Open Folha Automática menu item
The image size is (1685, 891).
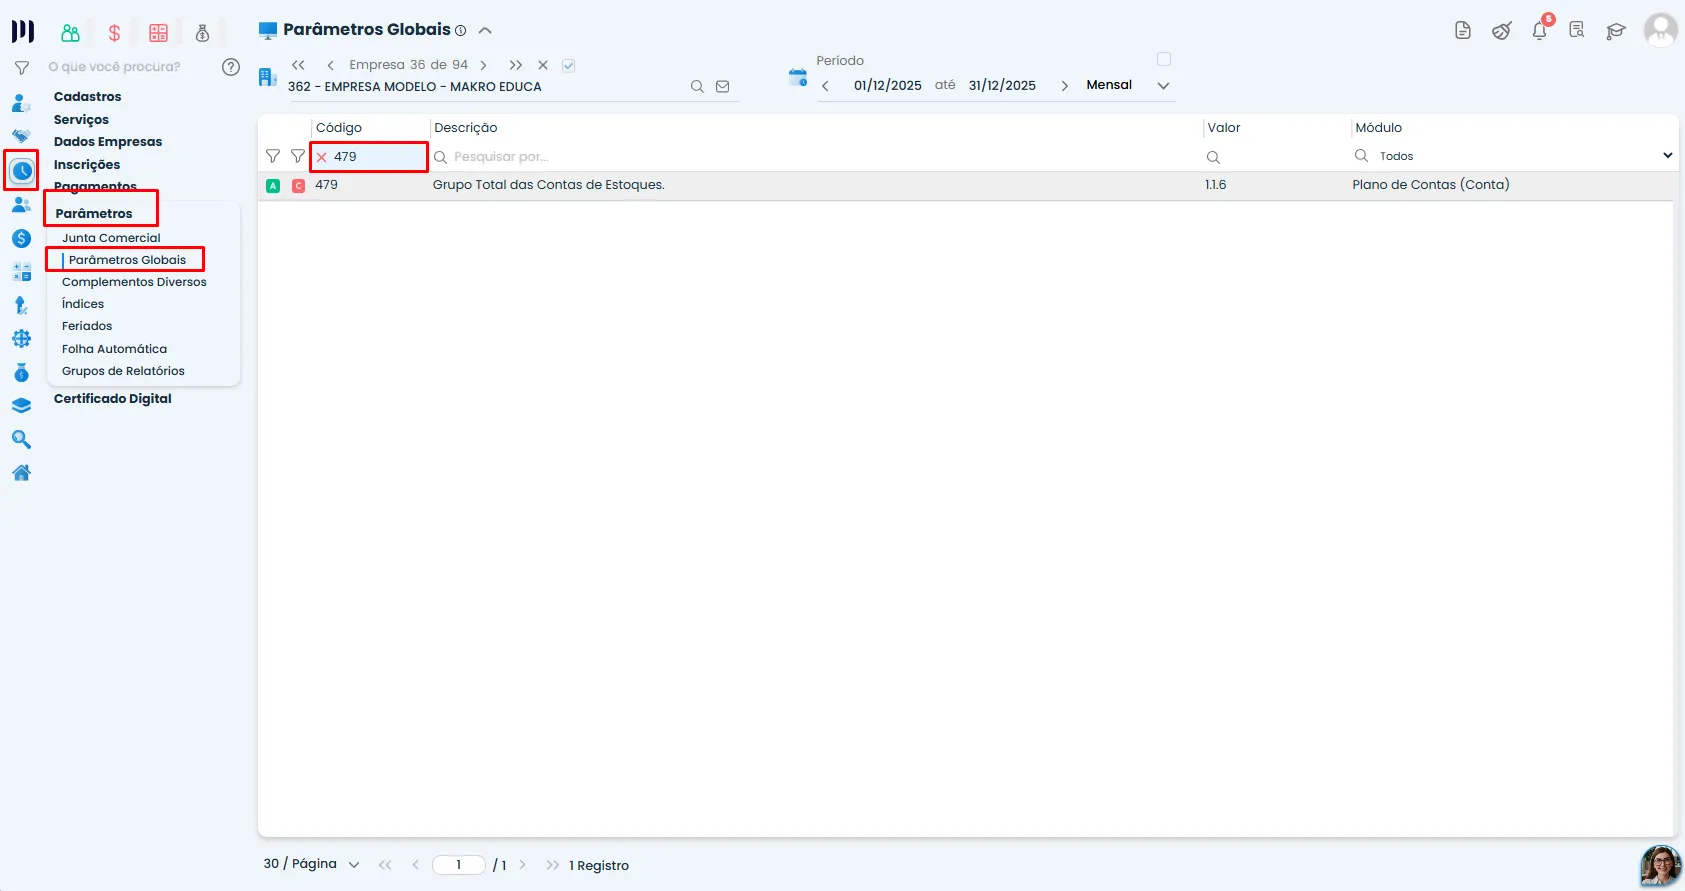pos(114,349)
